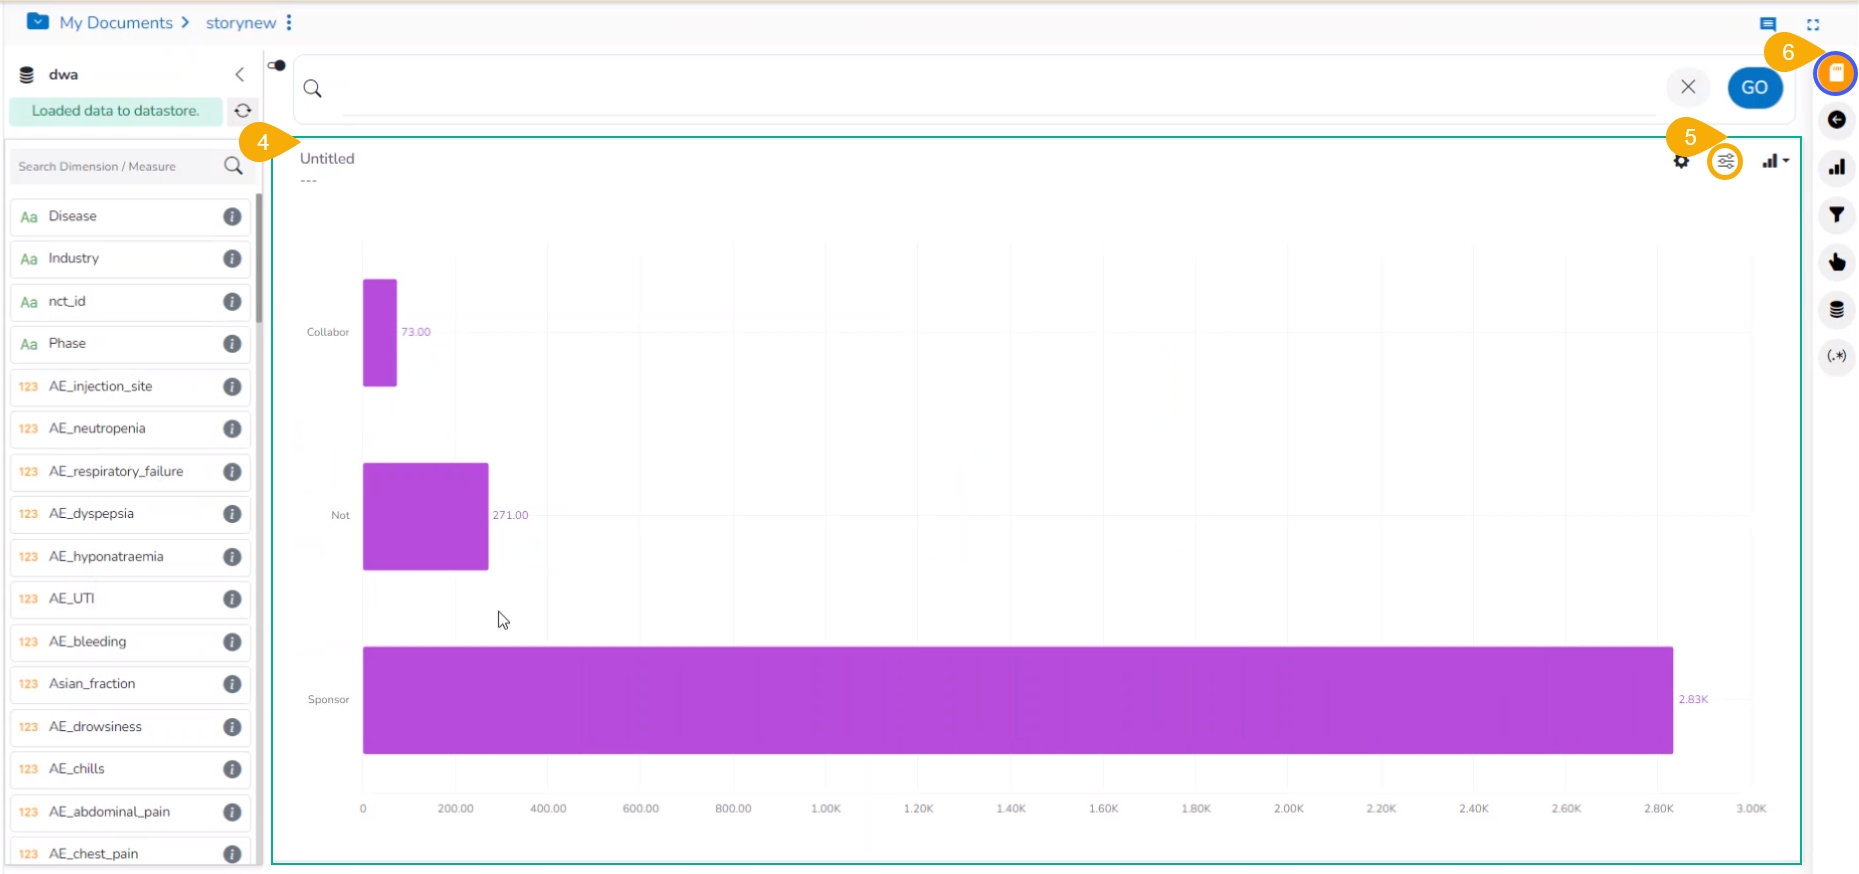Click the magnifier in Search Dimension / Measure
Screen dimensions: 1859x874
[x=233, y=166]
